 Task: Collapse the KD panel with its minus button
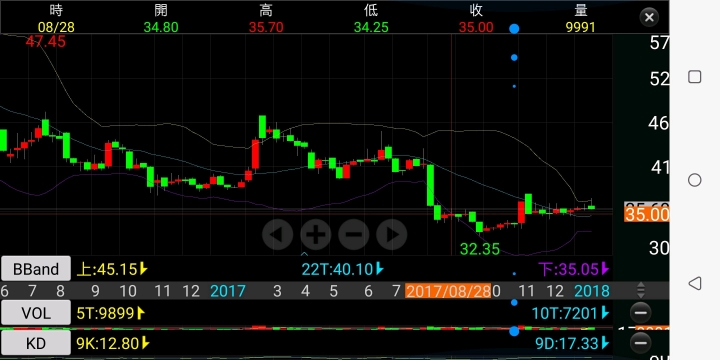pos(640,343)
